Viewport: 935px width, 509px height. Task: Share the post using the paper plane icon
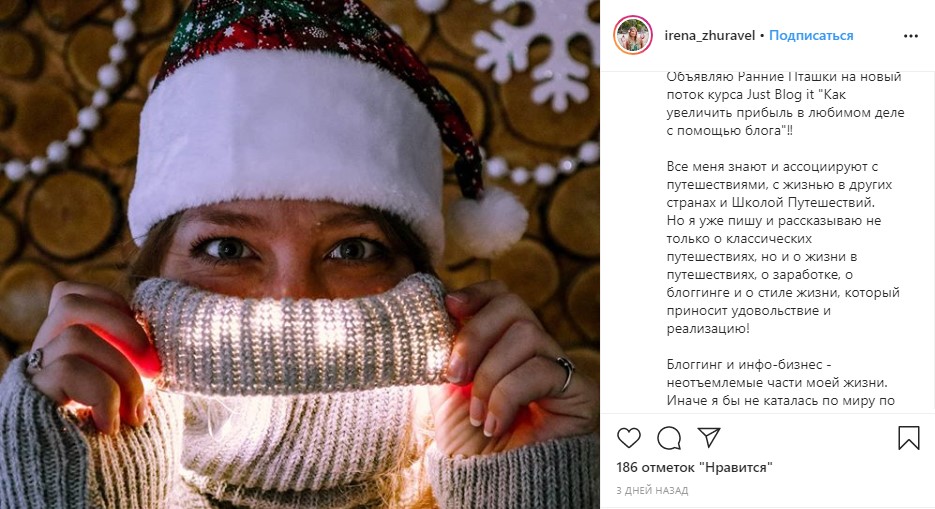[709, 437]
